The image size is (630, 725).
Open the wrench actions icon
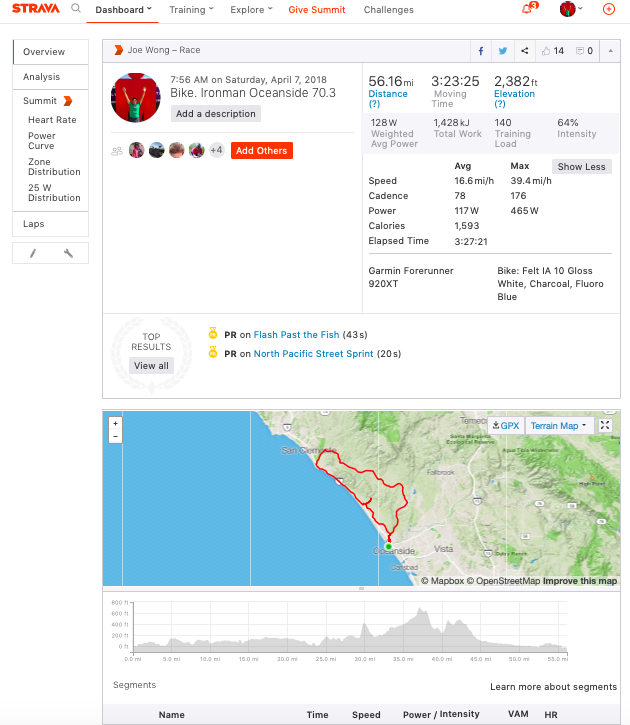[x=68, y=253]
